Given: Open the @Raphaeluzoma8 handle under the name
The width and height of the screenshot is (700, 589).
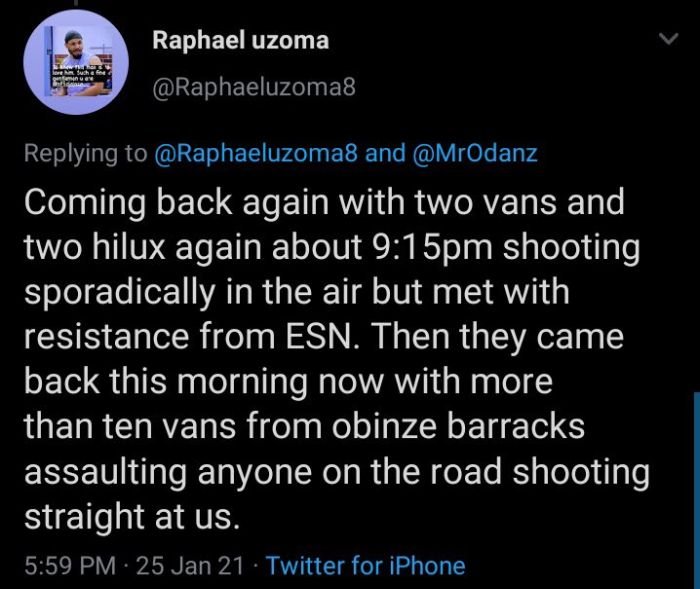Looking at the screenshot, I should tap(254, 87).
